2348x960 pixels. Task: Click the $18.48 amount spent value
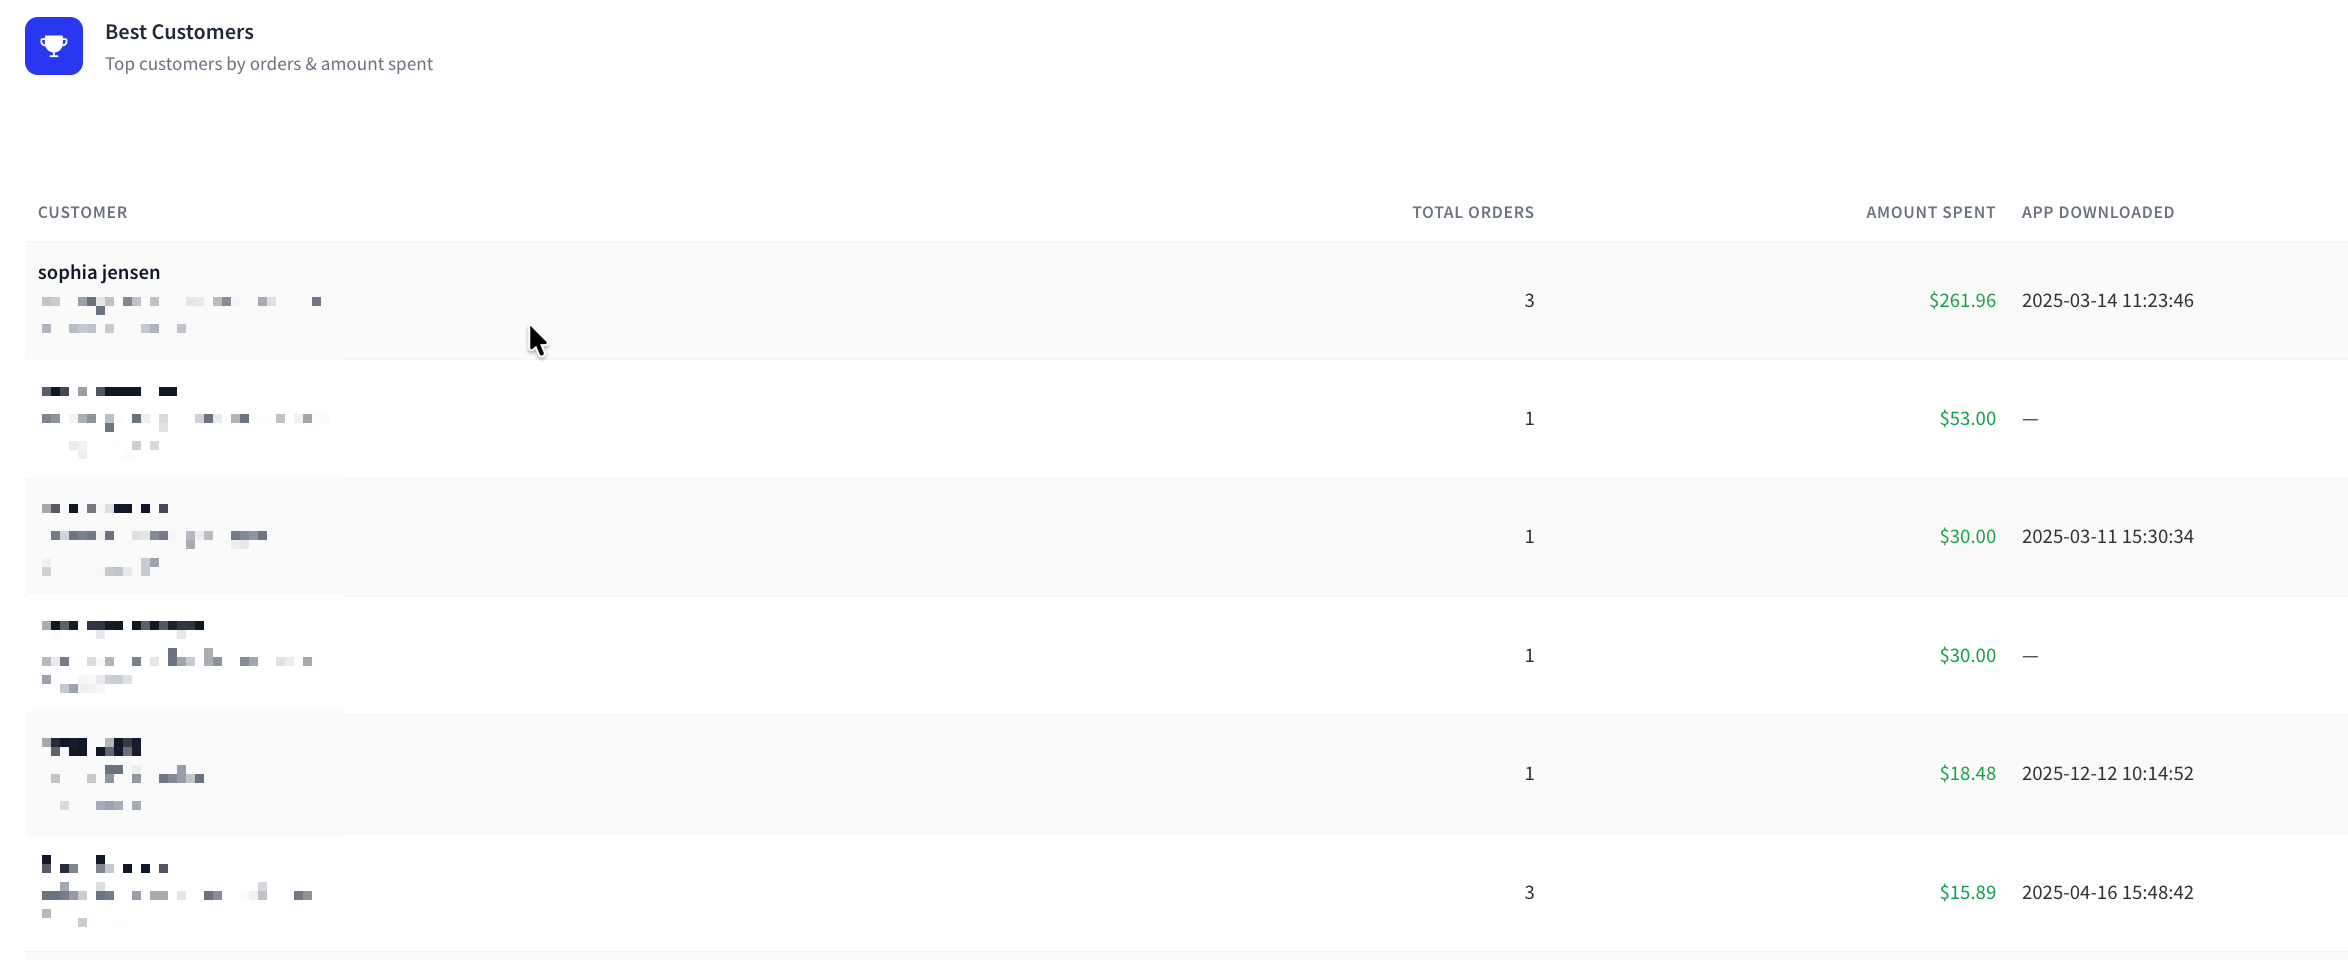(1967, 773)
